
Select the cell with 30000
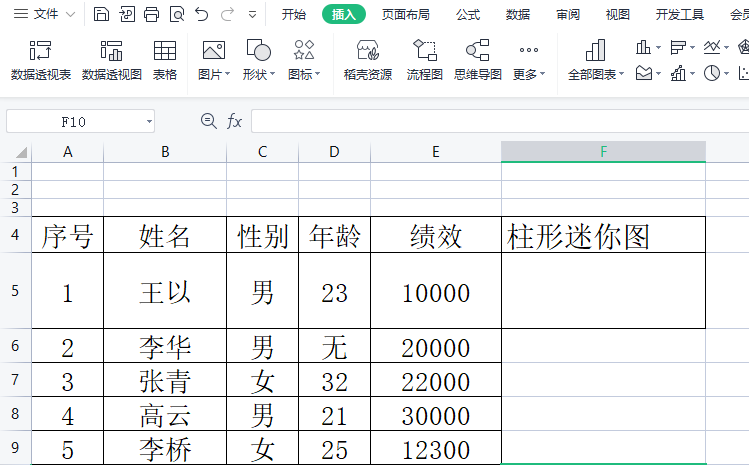pos(436,413)
